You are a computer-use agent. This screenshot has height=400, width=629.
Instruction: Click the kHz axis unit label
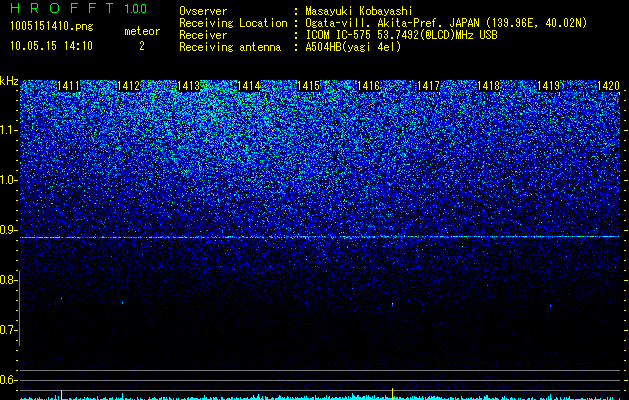pos(9,81)
